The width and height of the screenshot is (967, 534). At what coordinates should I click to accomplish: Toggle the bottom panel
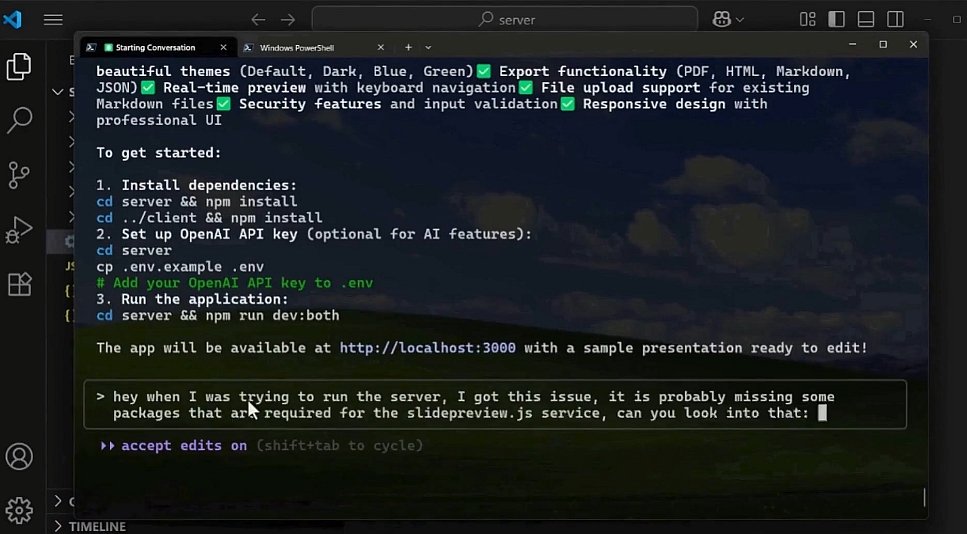coord(866,20)
